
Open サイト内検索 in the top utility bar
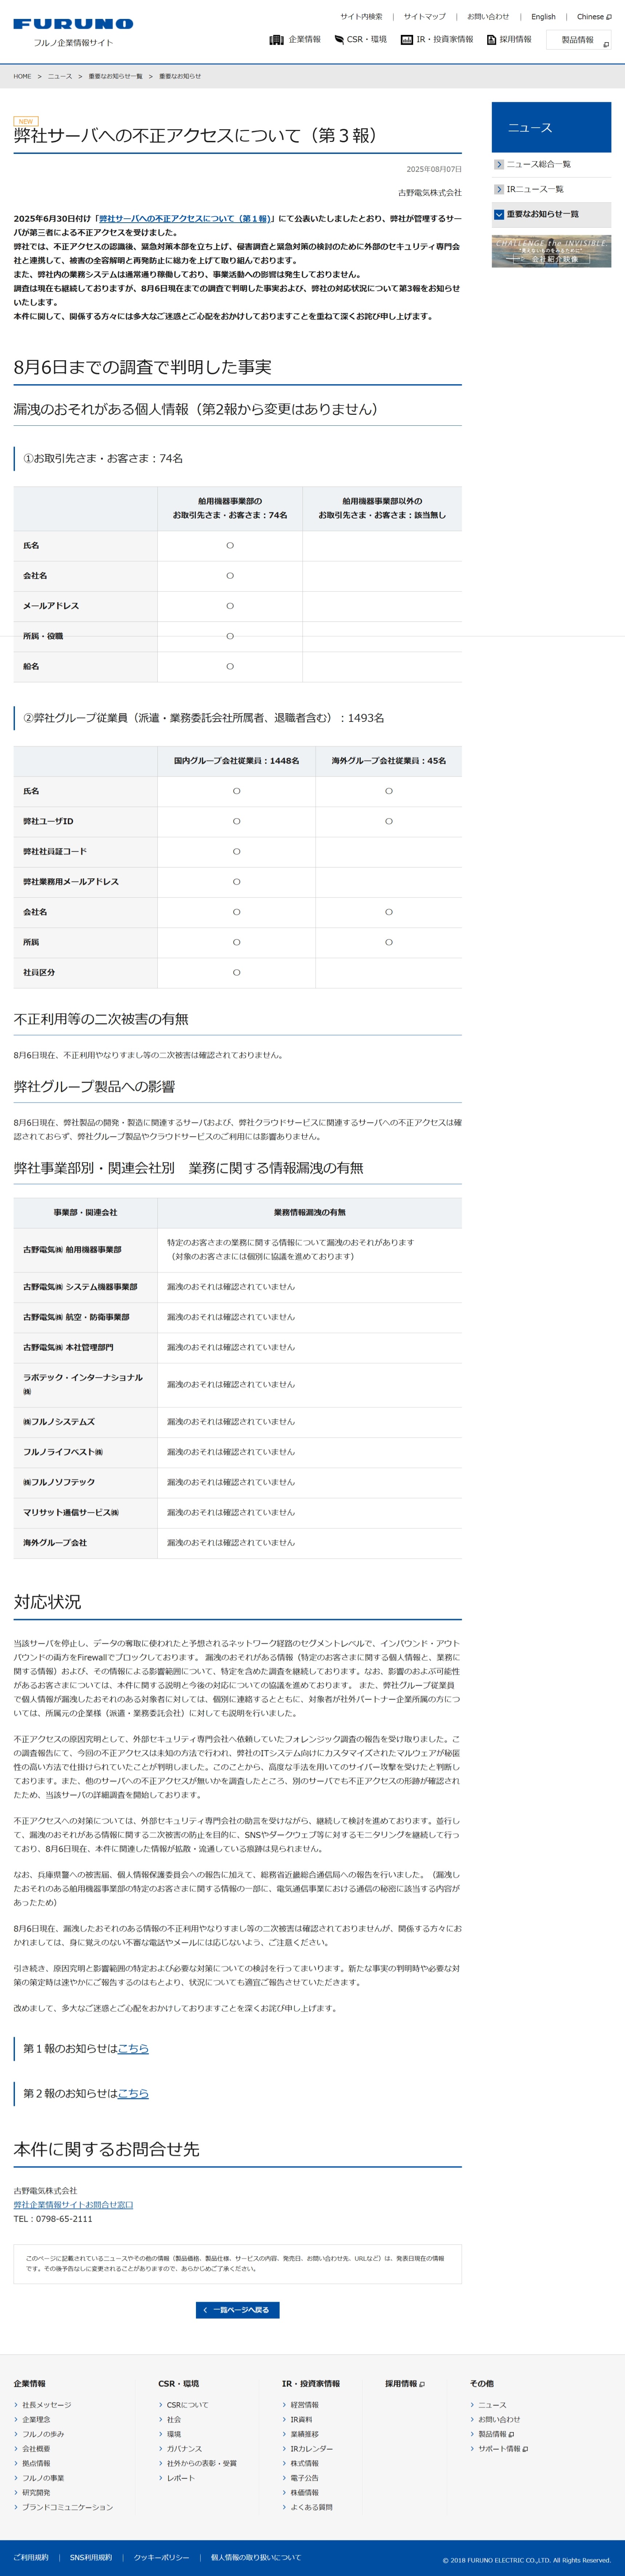click(361, 17)
